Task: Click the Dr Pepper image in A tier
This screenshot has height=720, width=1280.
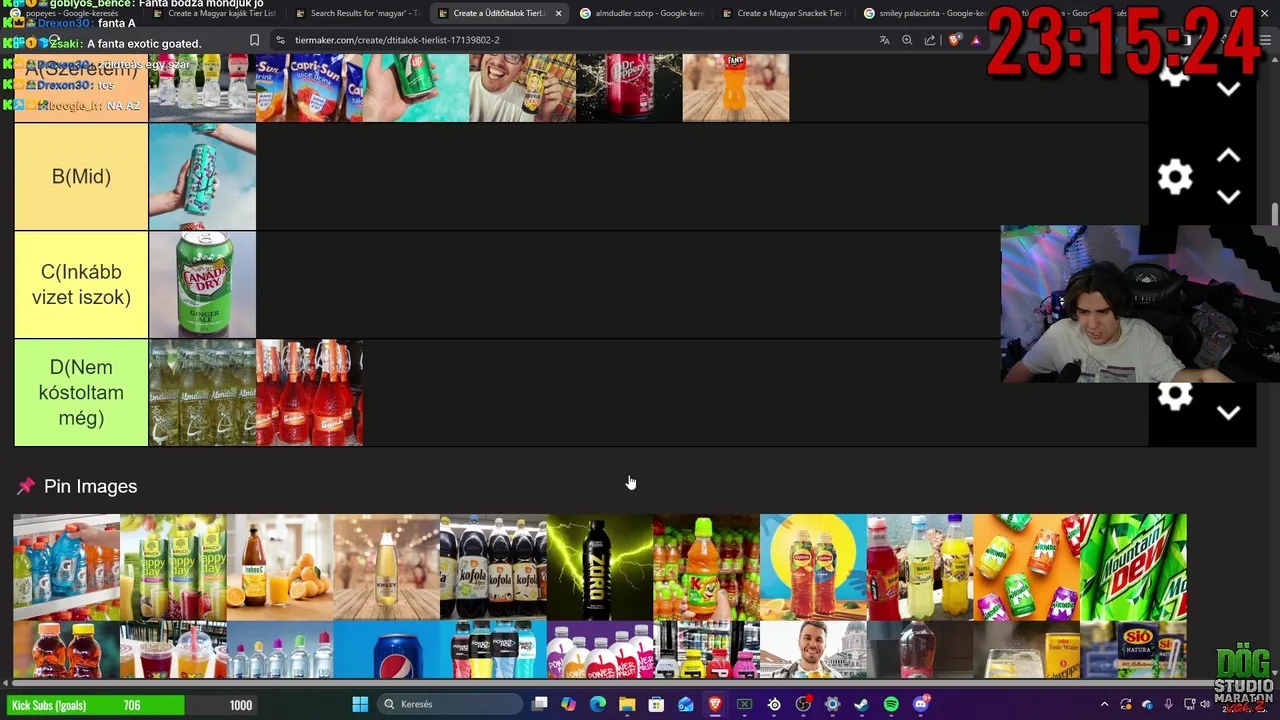Action: pos(629,88)
